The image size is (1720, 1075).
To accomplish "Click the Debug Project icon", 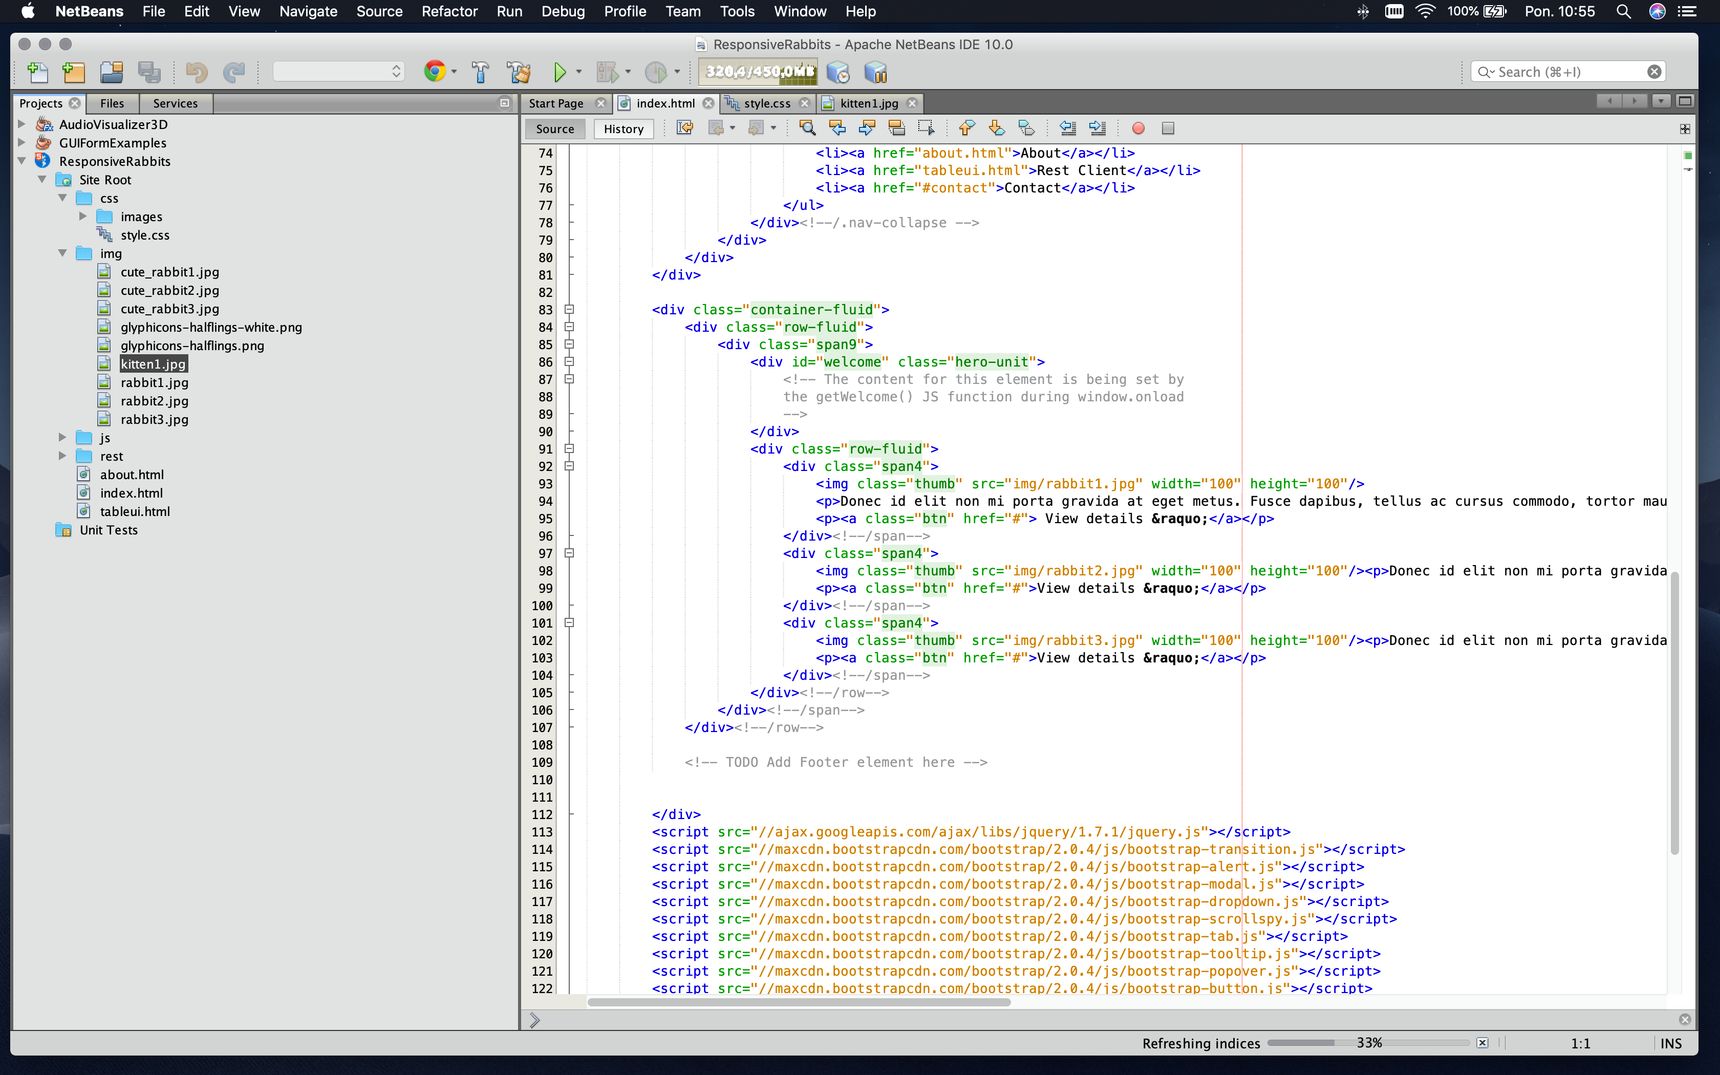I will [607, 72].
